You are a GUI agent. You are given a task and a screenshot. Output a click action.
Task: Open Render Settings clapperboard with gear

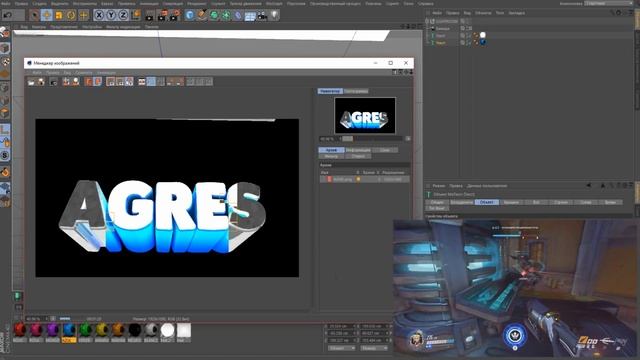pyautogui.click(x=175, y=16)
